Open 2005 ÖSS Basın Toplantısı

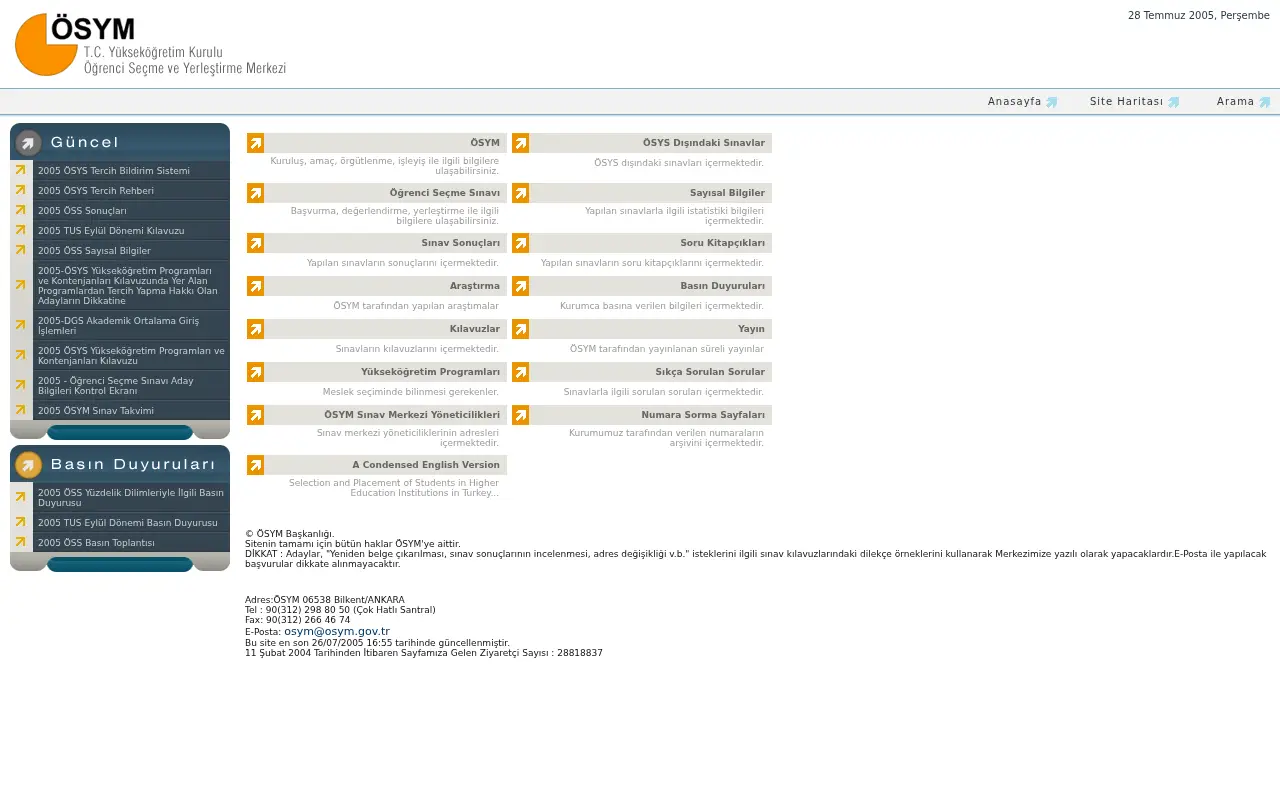96,543
